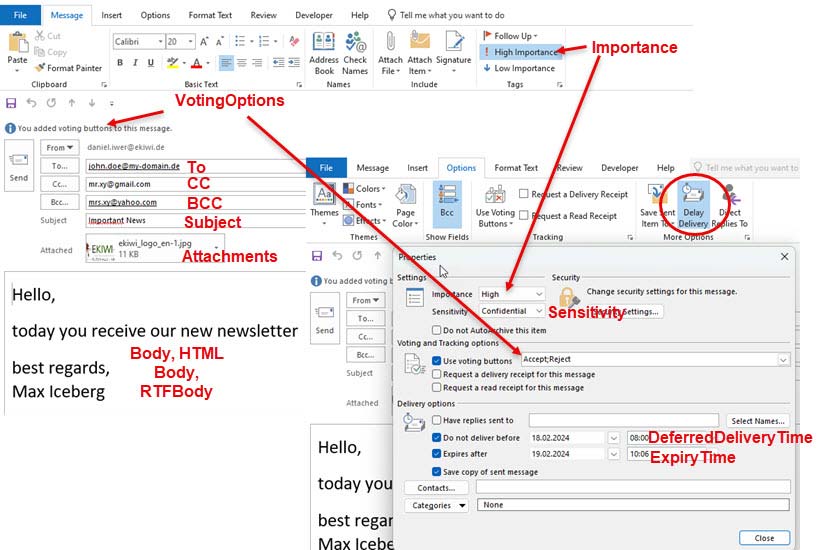This screenshot has width=824, height=550.
Task: Center align text in Basic Text group
Action: pos(242,63)
